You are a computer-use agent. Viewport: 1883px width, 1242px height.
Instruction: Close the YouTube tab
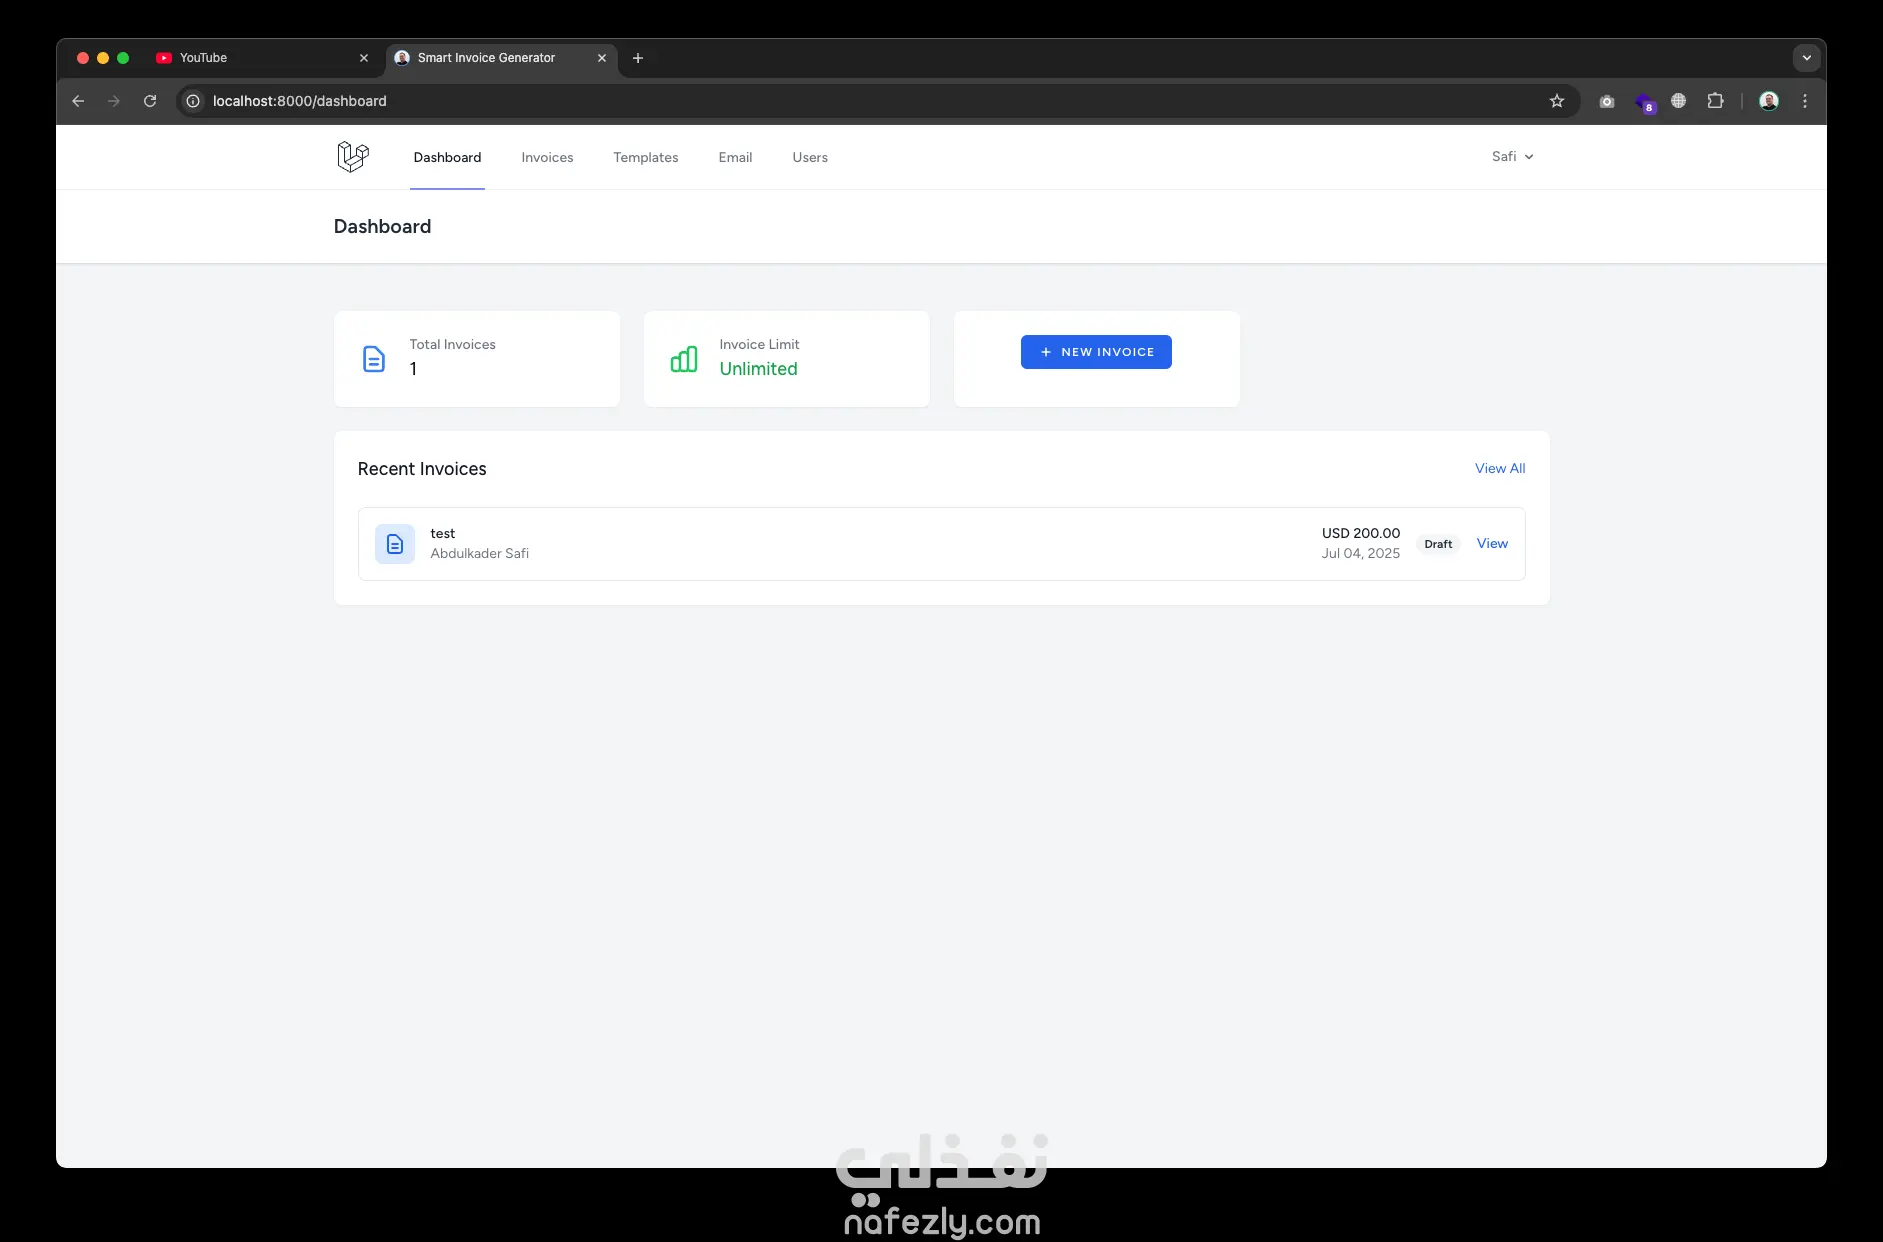pos(364,58)
